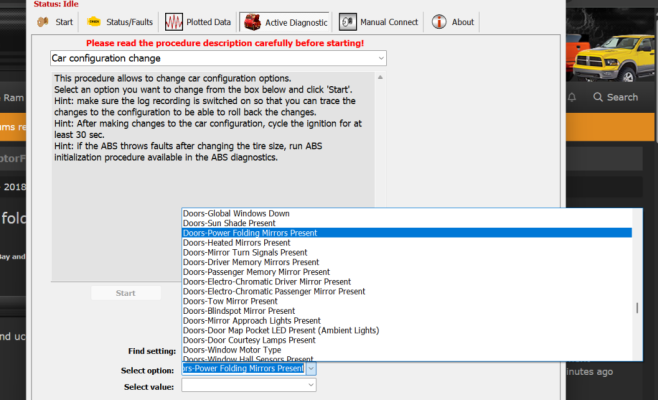The image size is (658, 400).
Task: Open the Plotted Data tab
Action: [198, 22]
